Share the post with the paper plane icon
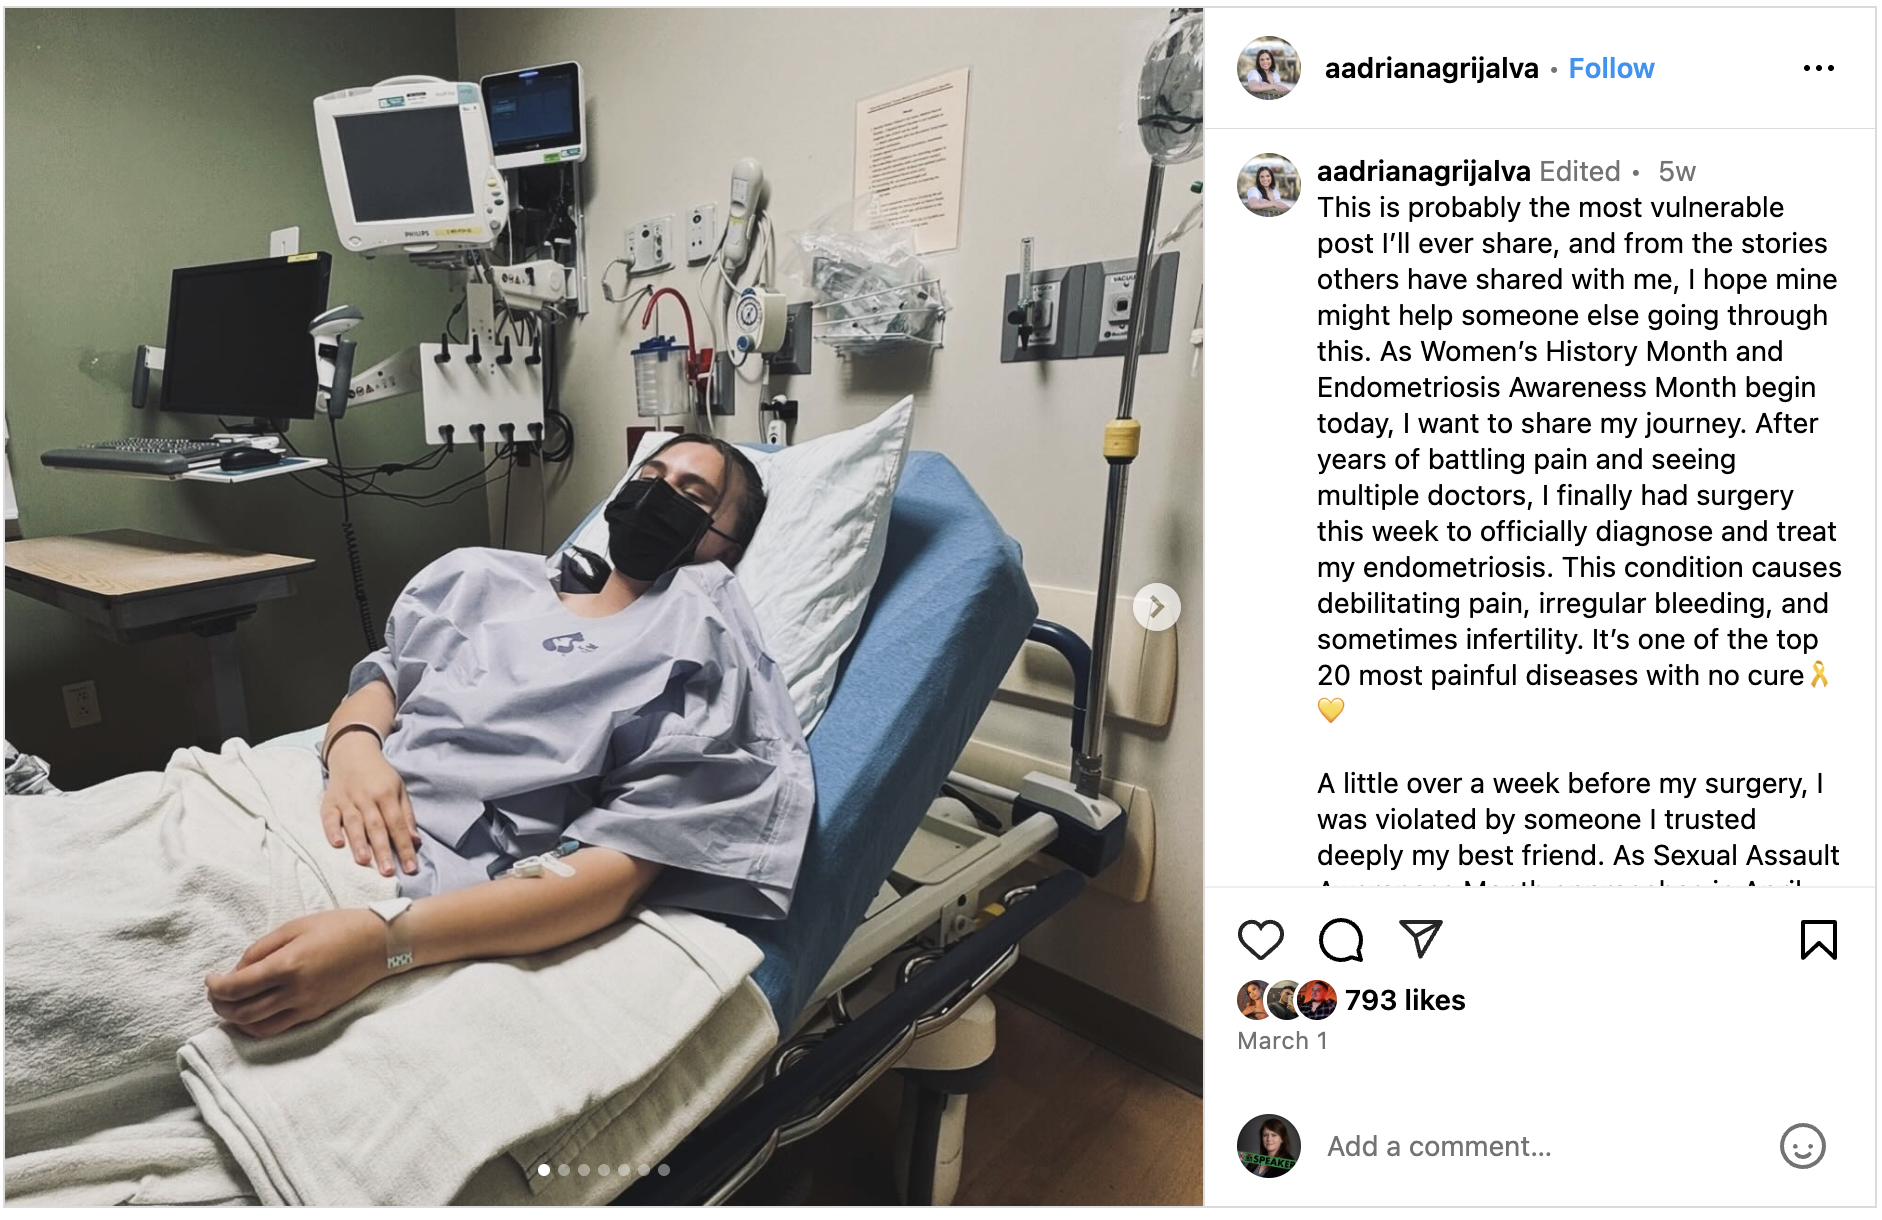This screenshot has width=1882, height=1220. click(x=1420, y=938)
